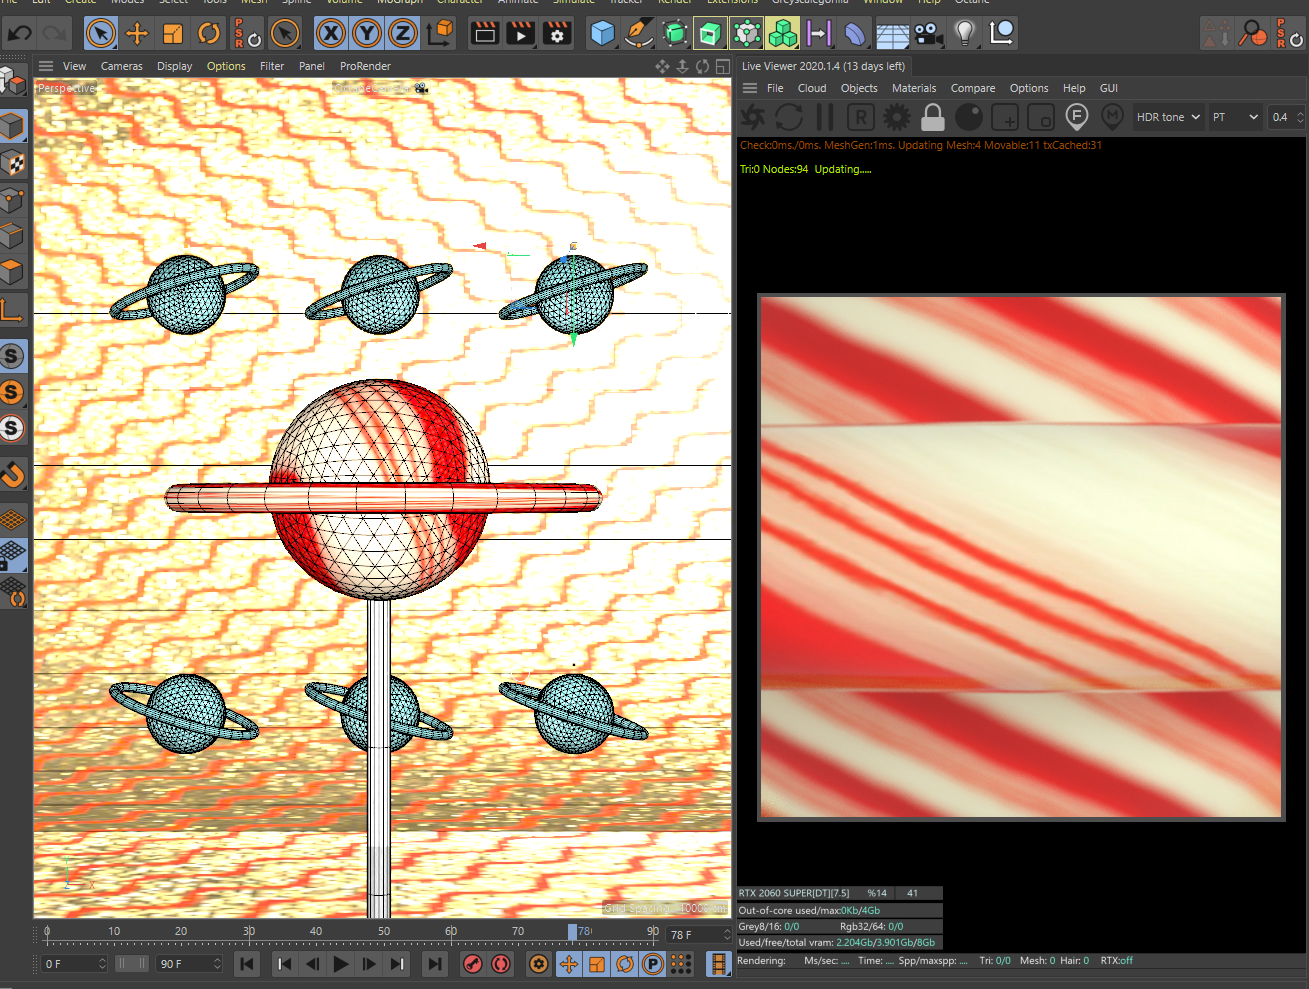Open the HDR tone dropdown
The image size is (1309, 989).
point(1168,117)
